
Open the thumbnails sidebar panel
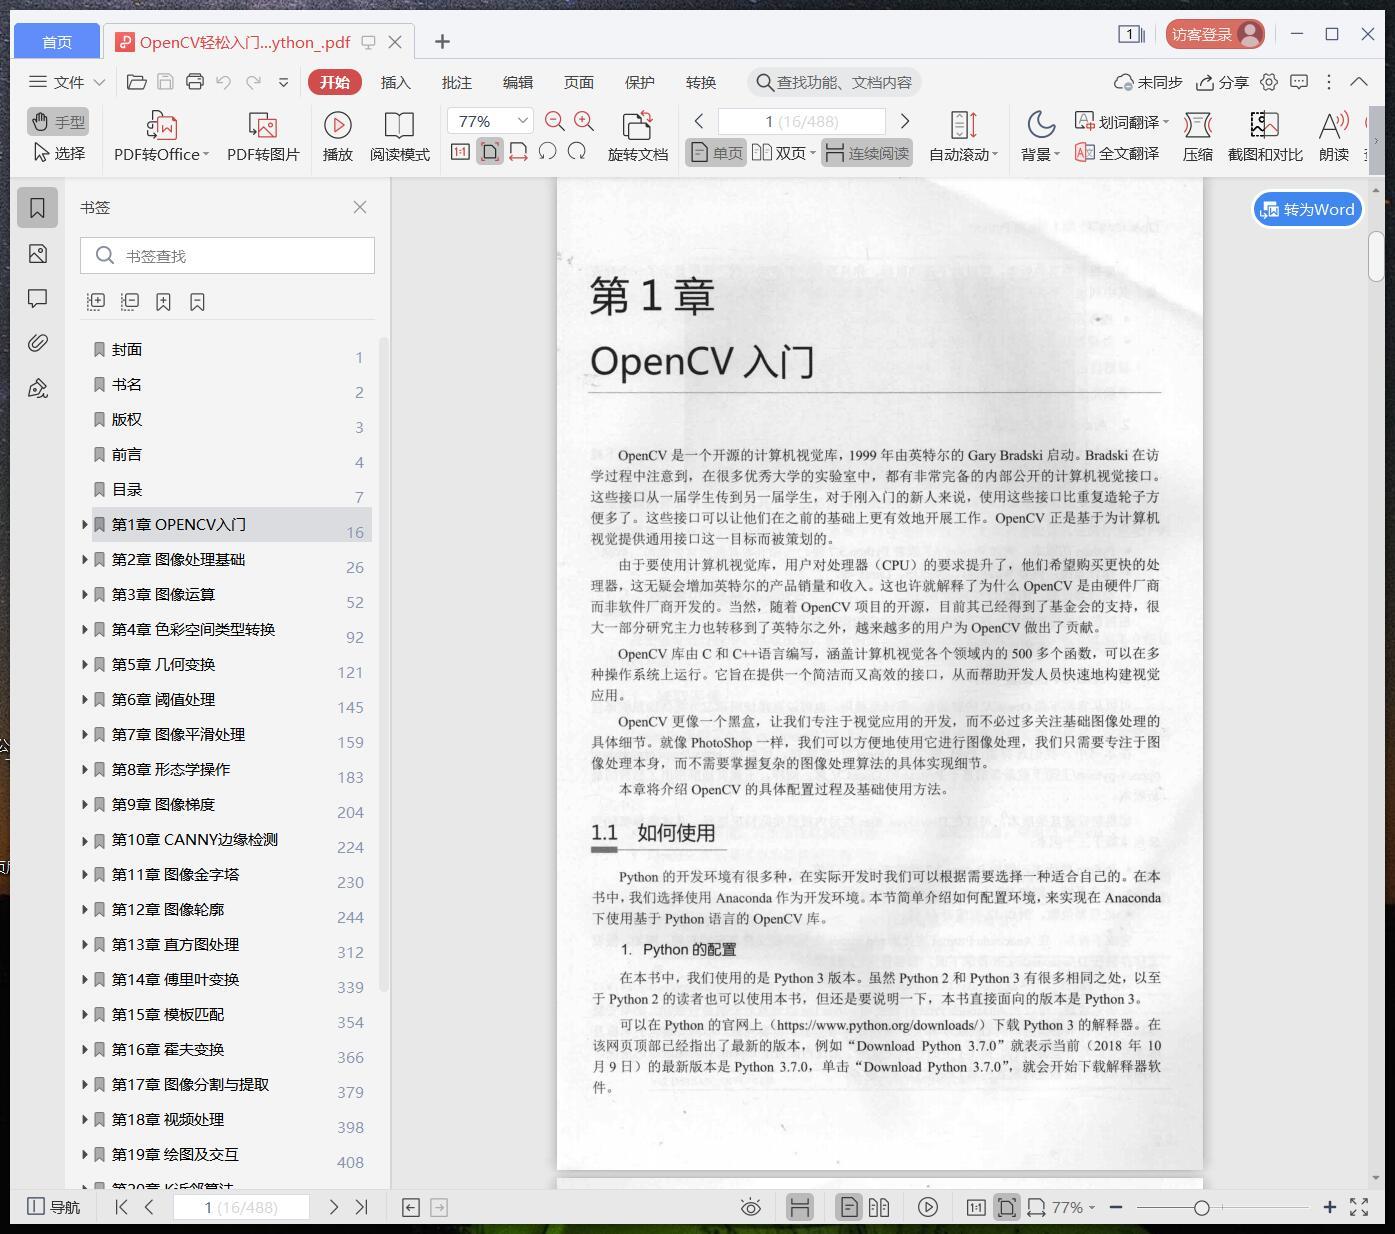[38, 254]
